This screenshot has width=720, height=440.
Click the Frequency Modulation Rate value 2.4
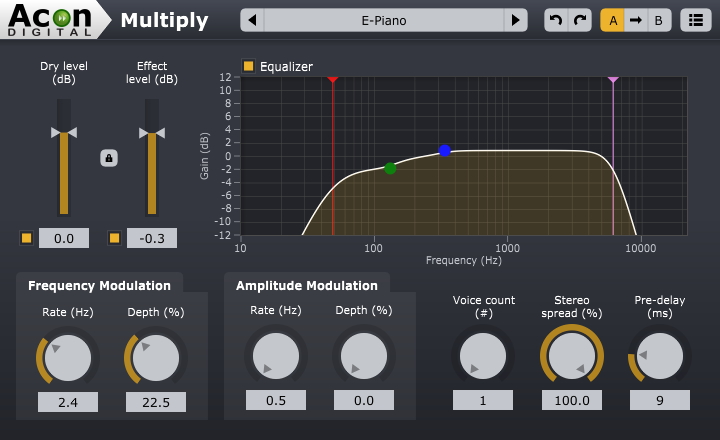click(68, 402)
